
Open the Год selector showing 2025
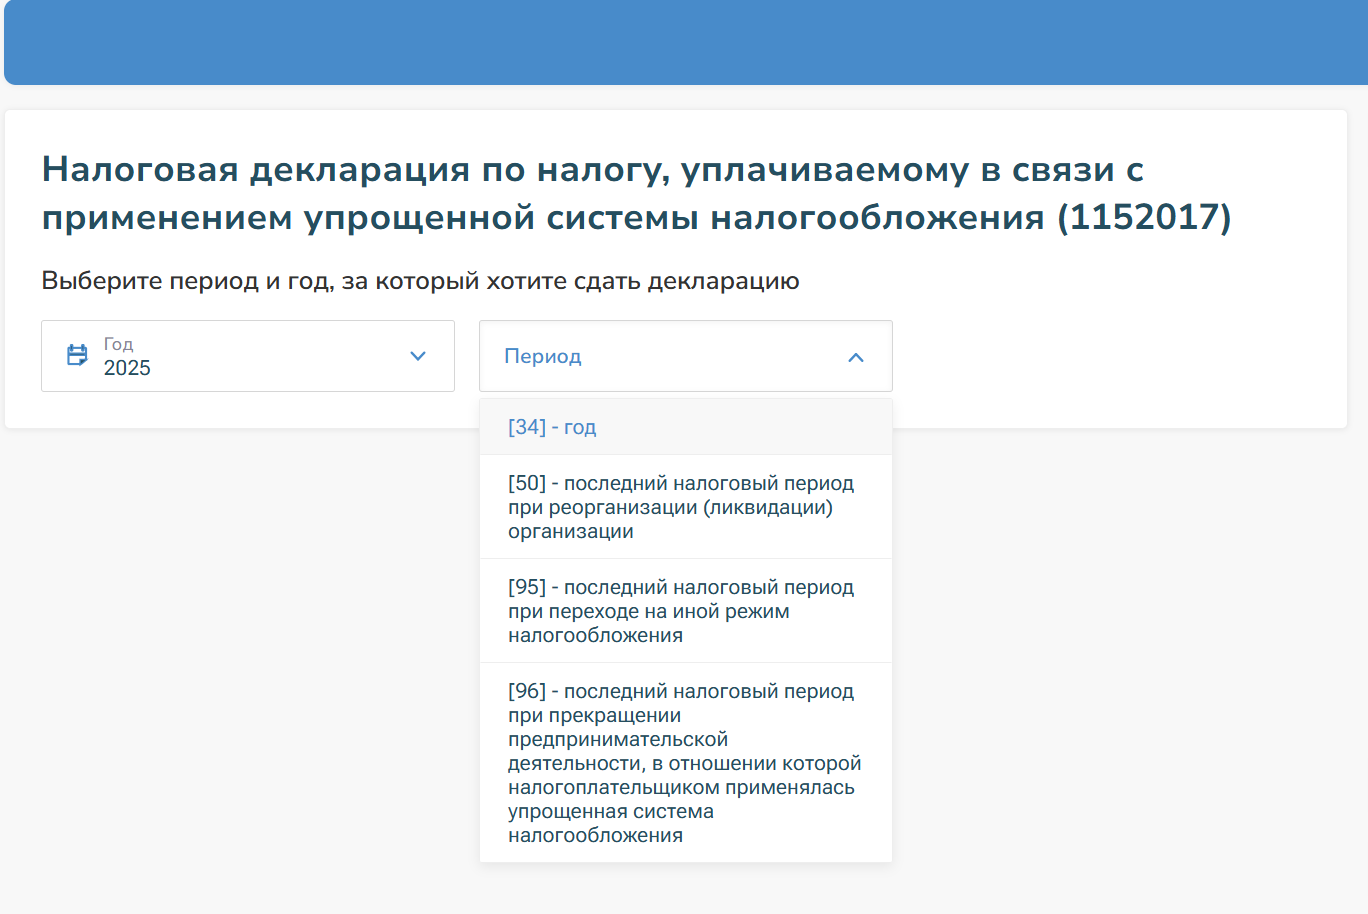coord(247,356)
